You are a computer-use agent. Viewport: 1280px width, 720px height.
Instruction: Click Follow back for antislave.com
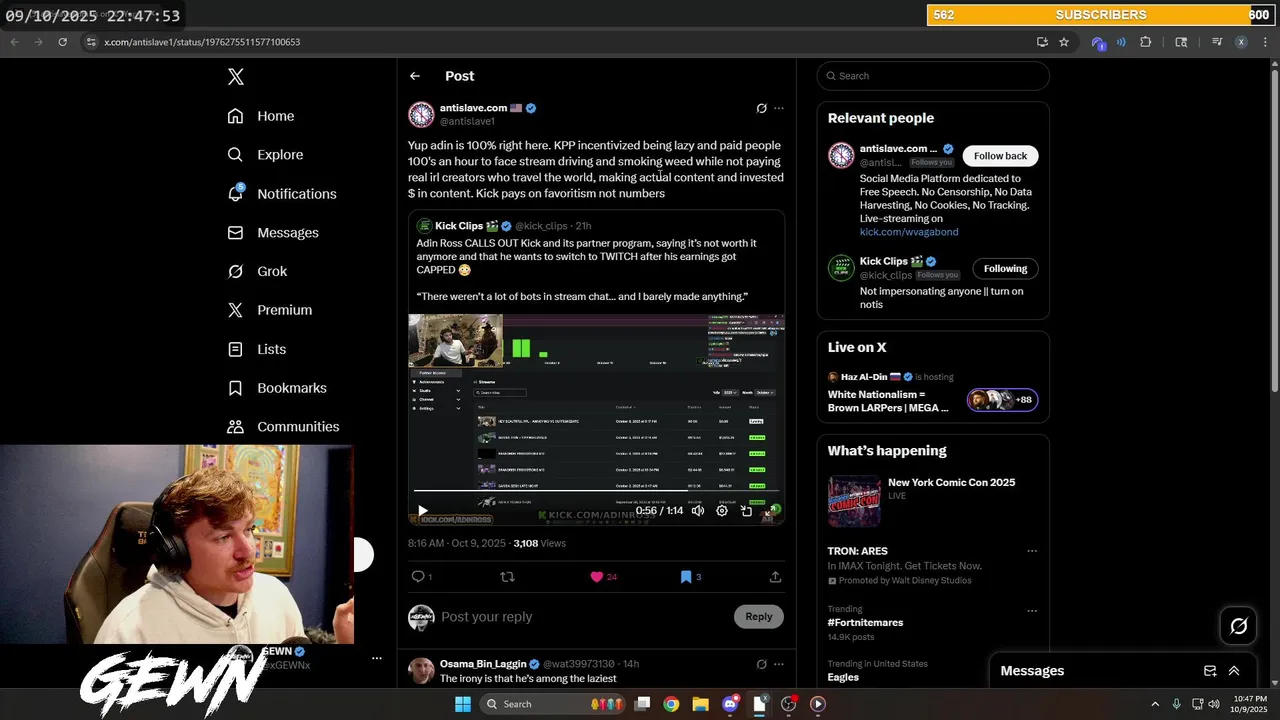(1000, 156)
